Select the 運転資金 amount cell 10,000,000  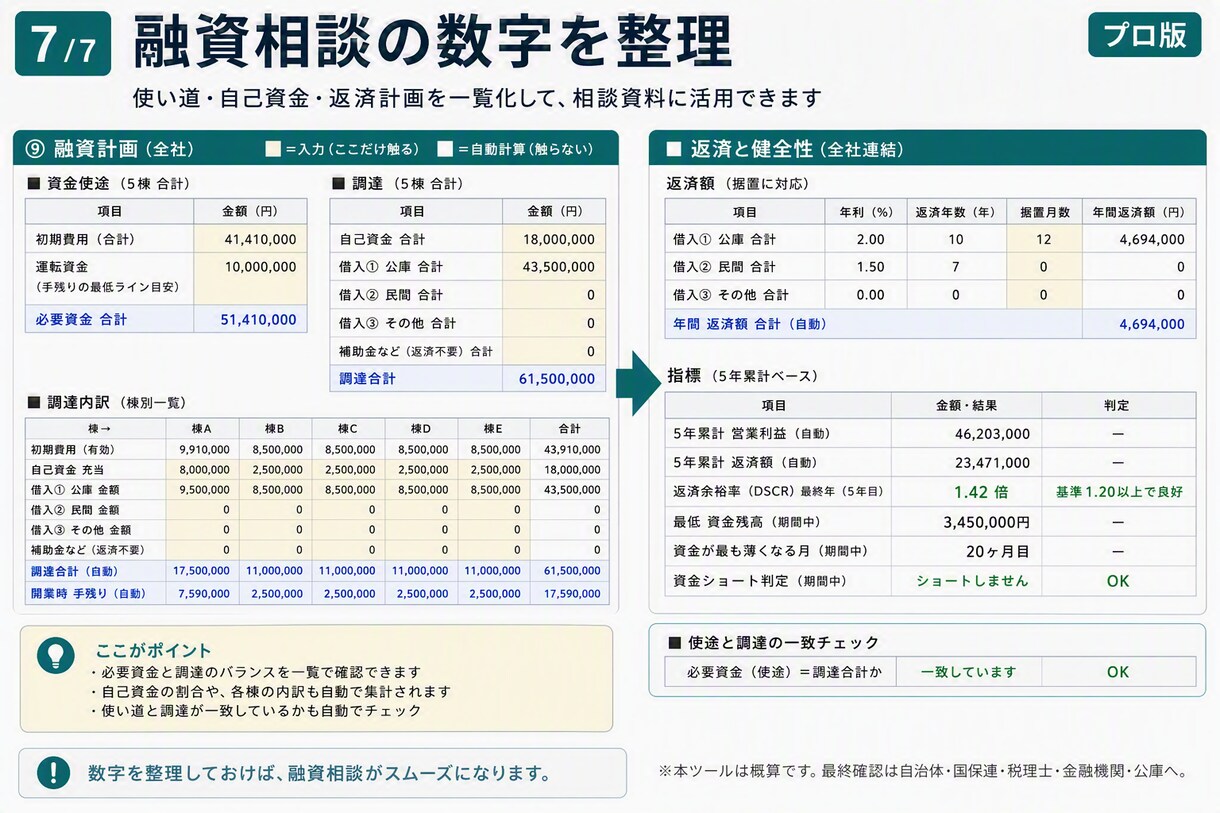[250, 279]
